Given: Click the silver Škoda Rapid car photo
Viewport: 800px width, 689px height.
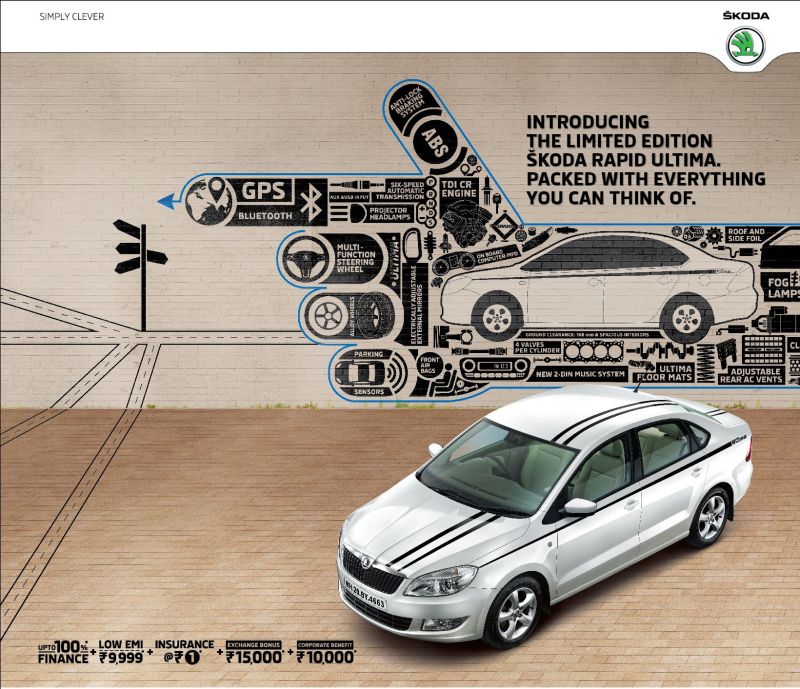Looking at the screenshot, I should tap(538, 510).
